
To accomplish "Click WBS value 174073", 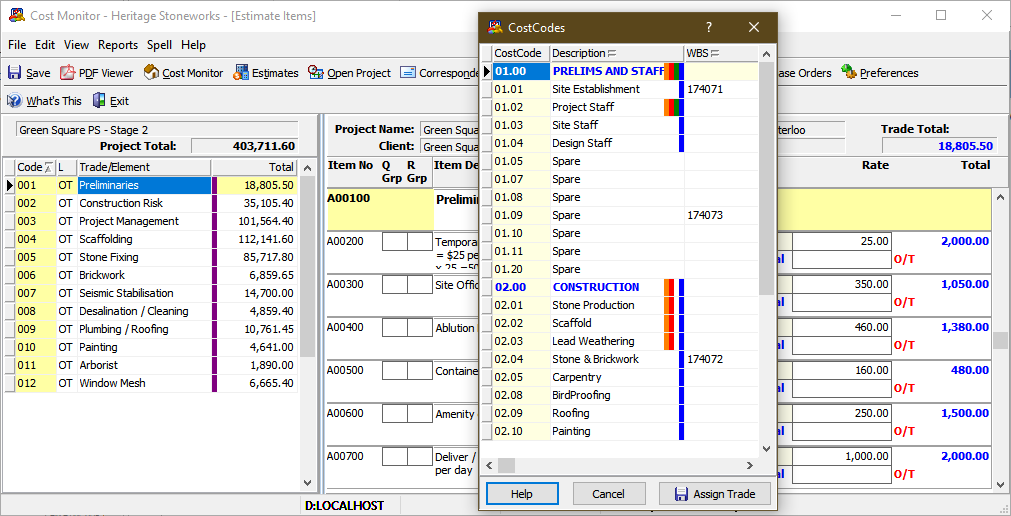I will click(705, 215).
